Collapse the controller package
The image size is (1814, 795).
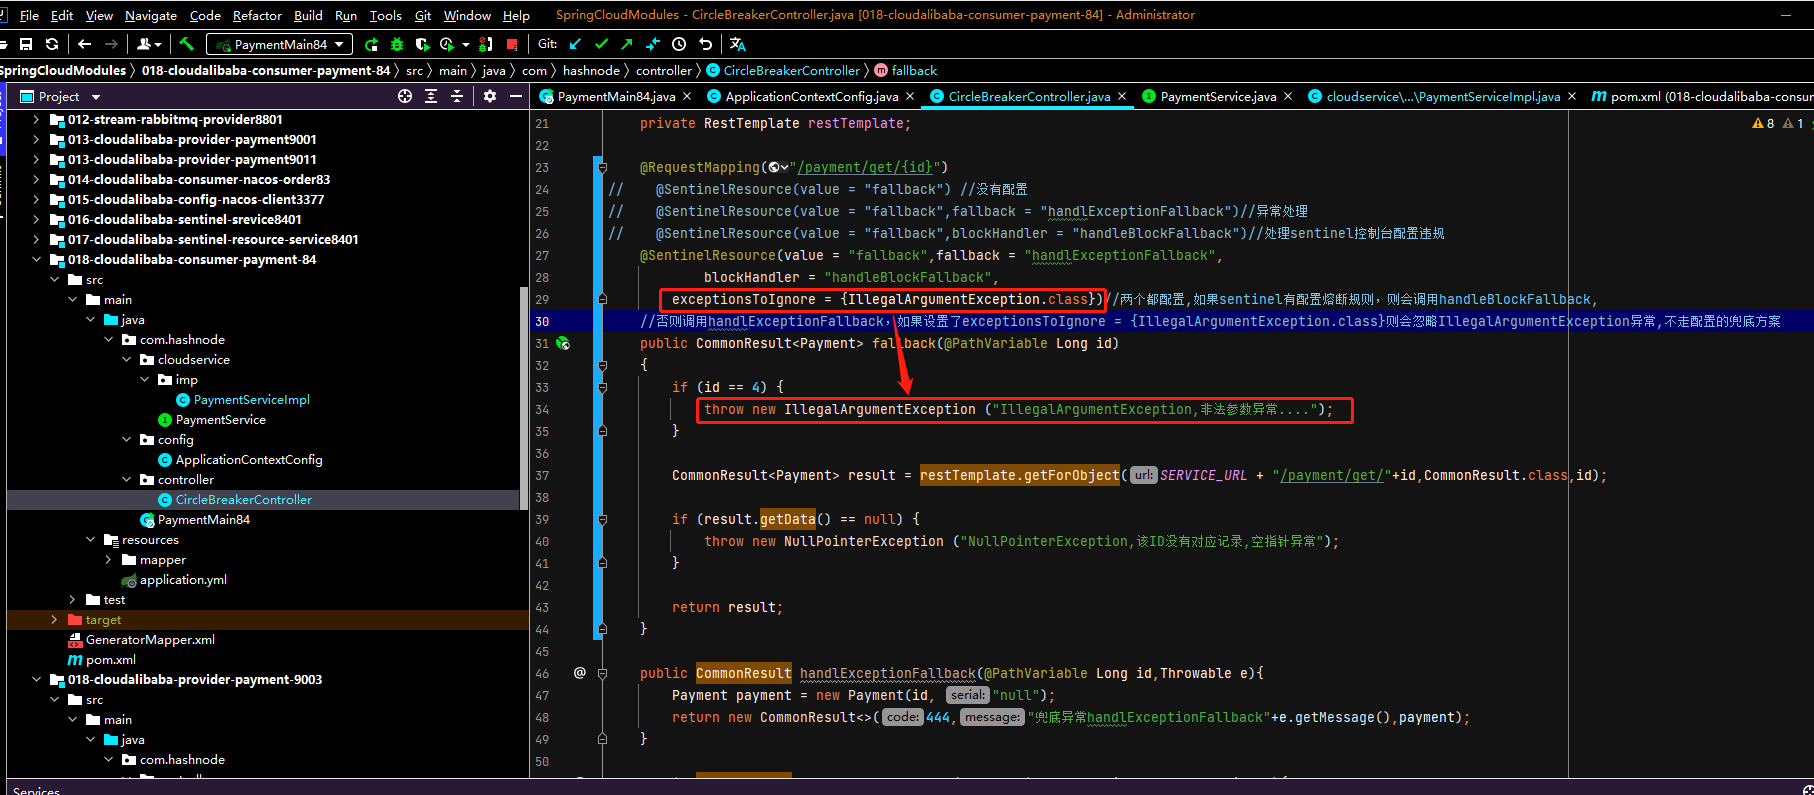click(127, 479)
